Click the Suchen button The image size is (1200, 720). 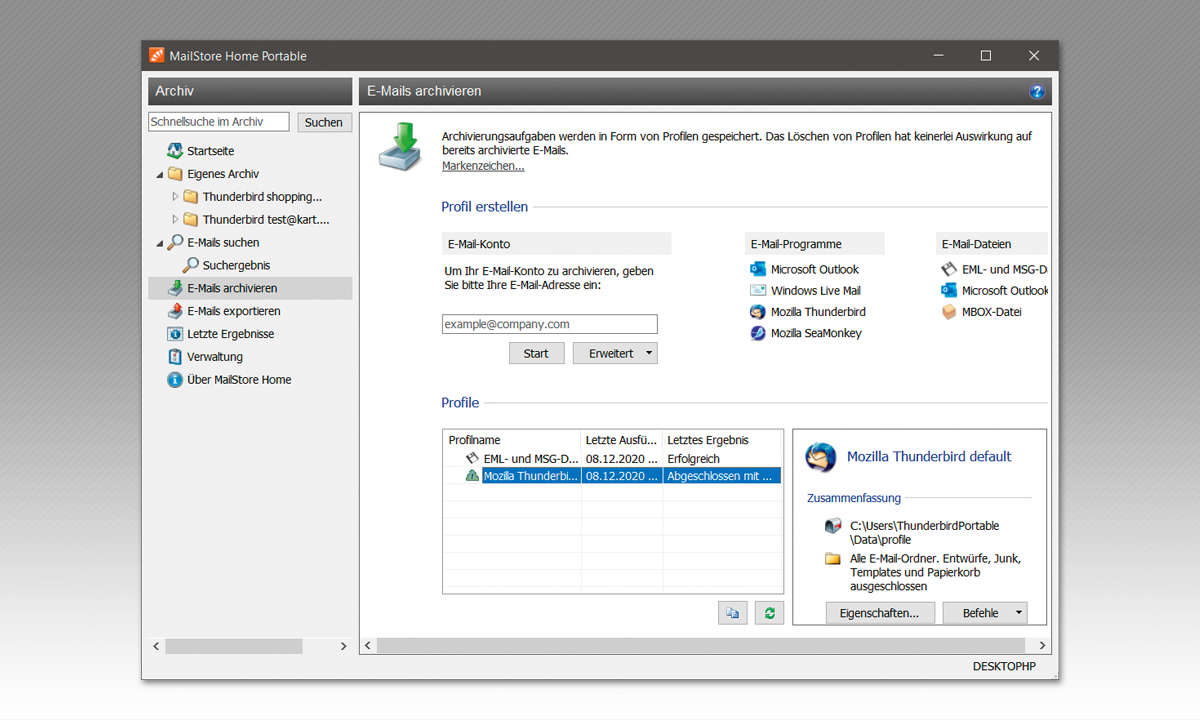pyautogui.click(x=324, y=122)
